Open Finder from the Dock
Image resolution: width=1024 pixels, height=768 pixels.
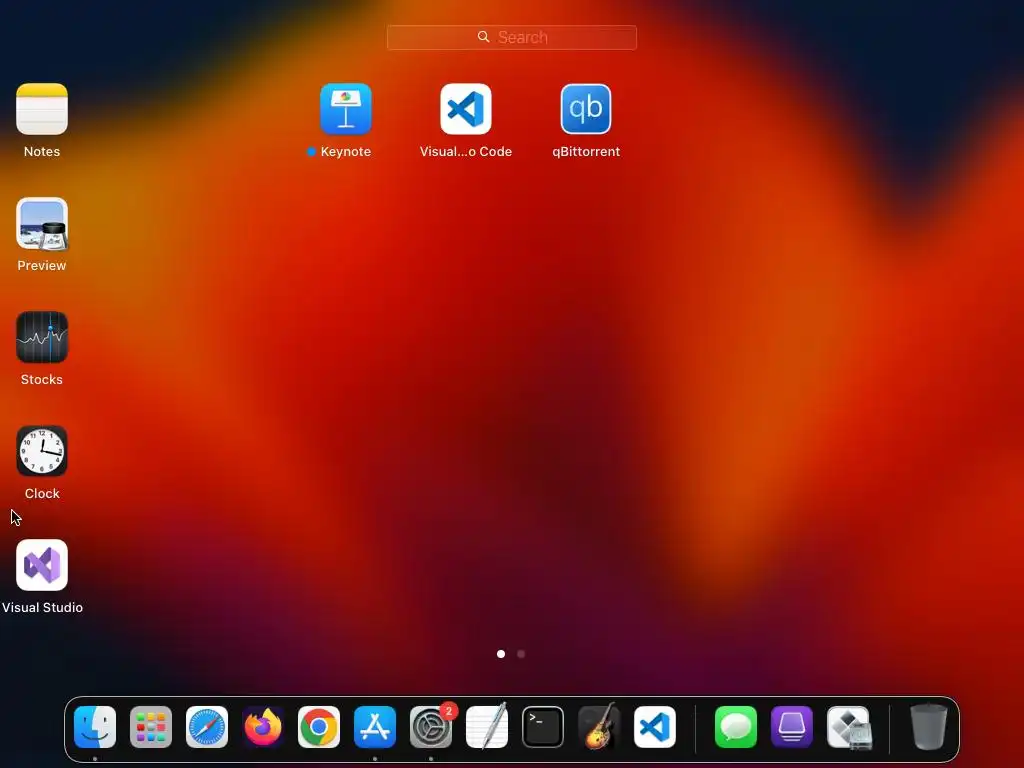point(95,727)
